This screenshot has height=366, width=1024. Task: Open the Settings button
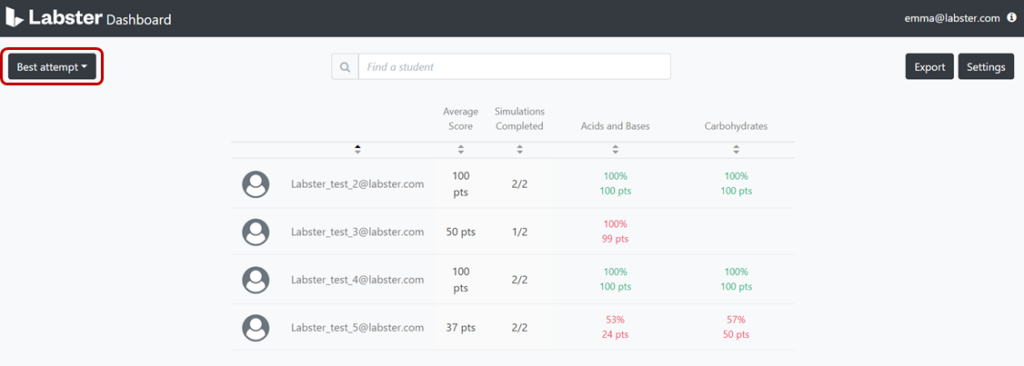coord(985,67)
